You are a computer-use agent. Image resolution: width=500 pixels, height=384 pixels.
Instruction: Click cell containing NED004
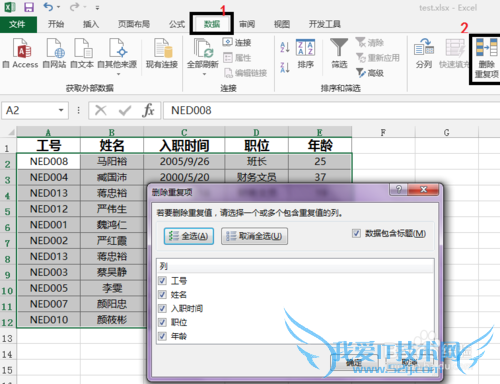pos(49,177)
